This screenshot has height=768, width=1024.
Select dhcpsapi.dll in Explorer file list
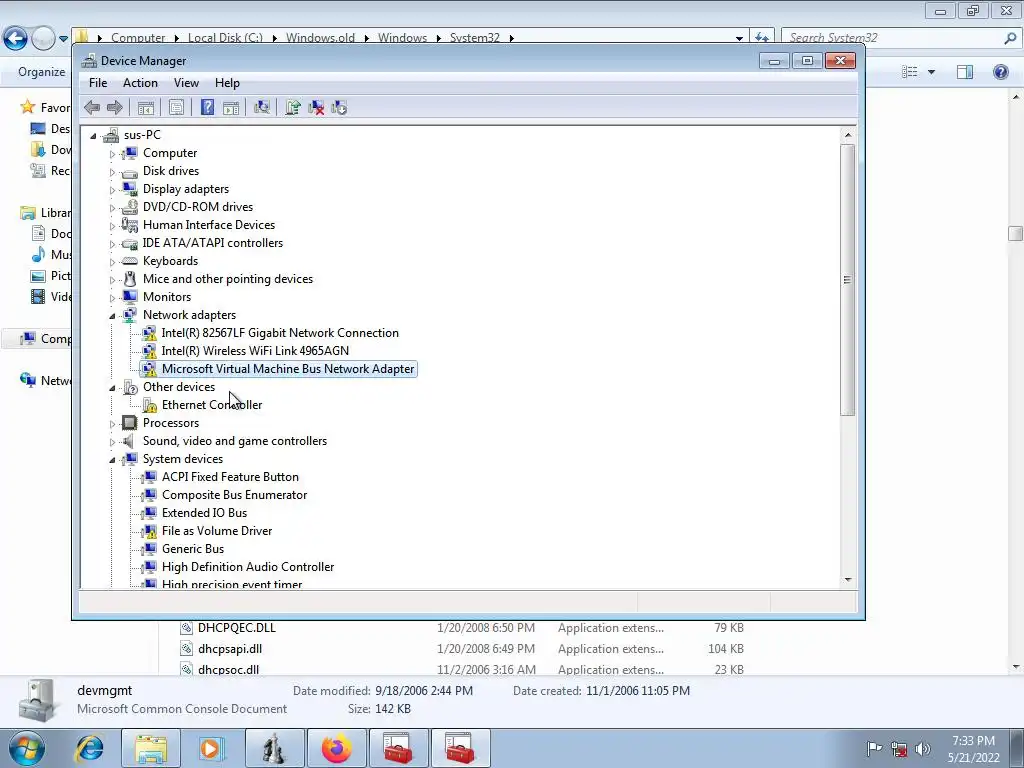[x=230, y=648]
